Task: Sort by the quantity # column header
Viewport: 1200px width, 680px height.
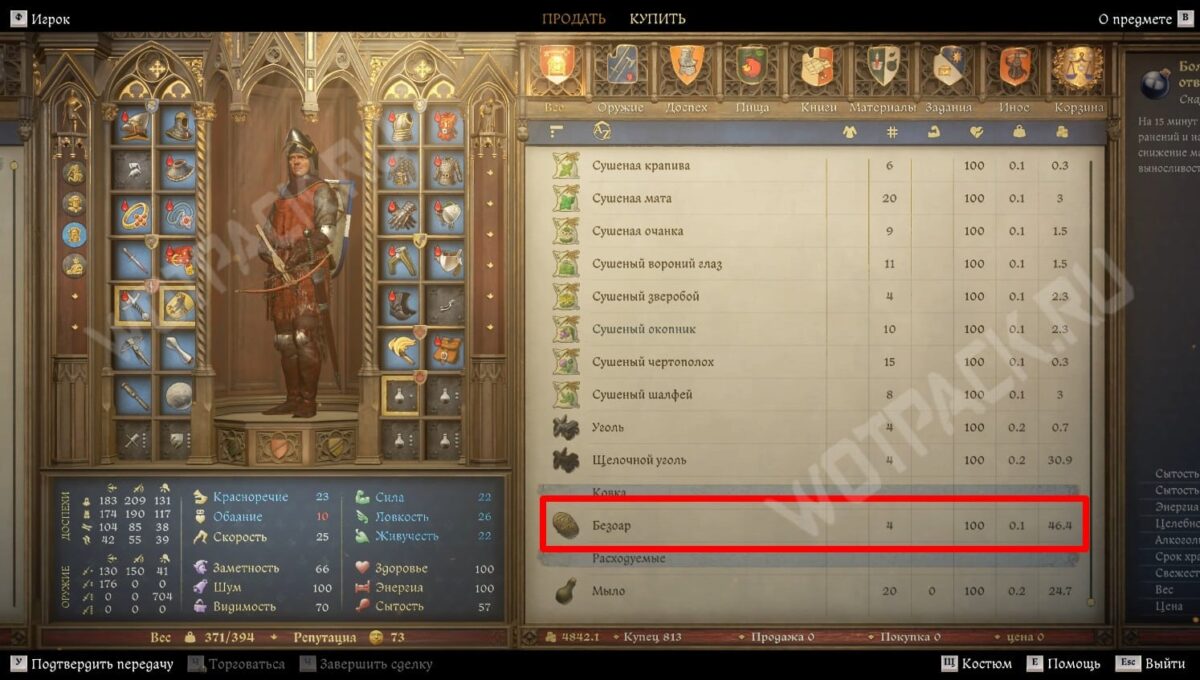Action: [891, 132]
